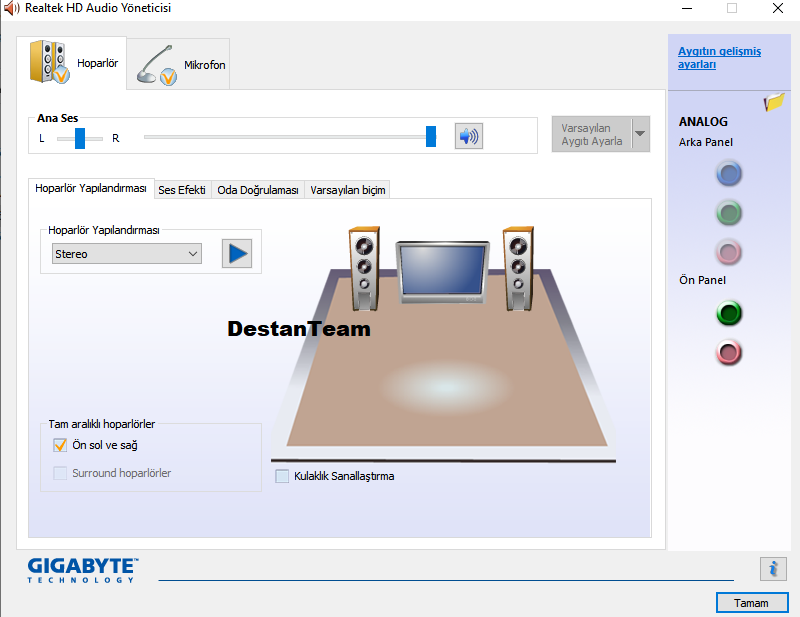The height and width of the screenshot is (617, 800).
Task: Select the Mikrofon microphone icon
Action: click(x=155, y=62)
